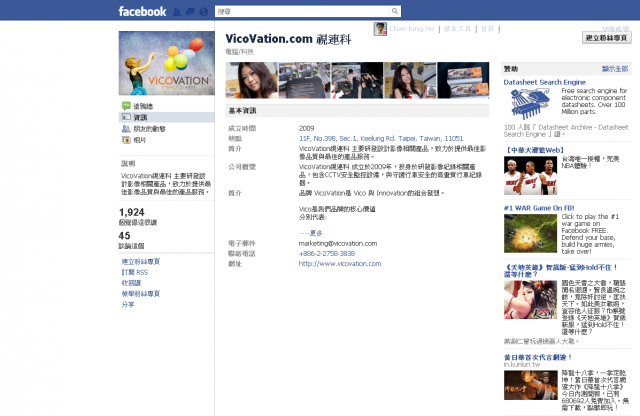
Task: Open Datasheet Search Engine ad title
Action: coord(544,82)
